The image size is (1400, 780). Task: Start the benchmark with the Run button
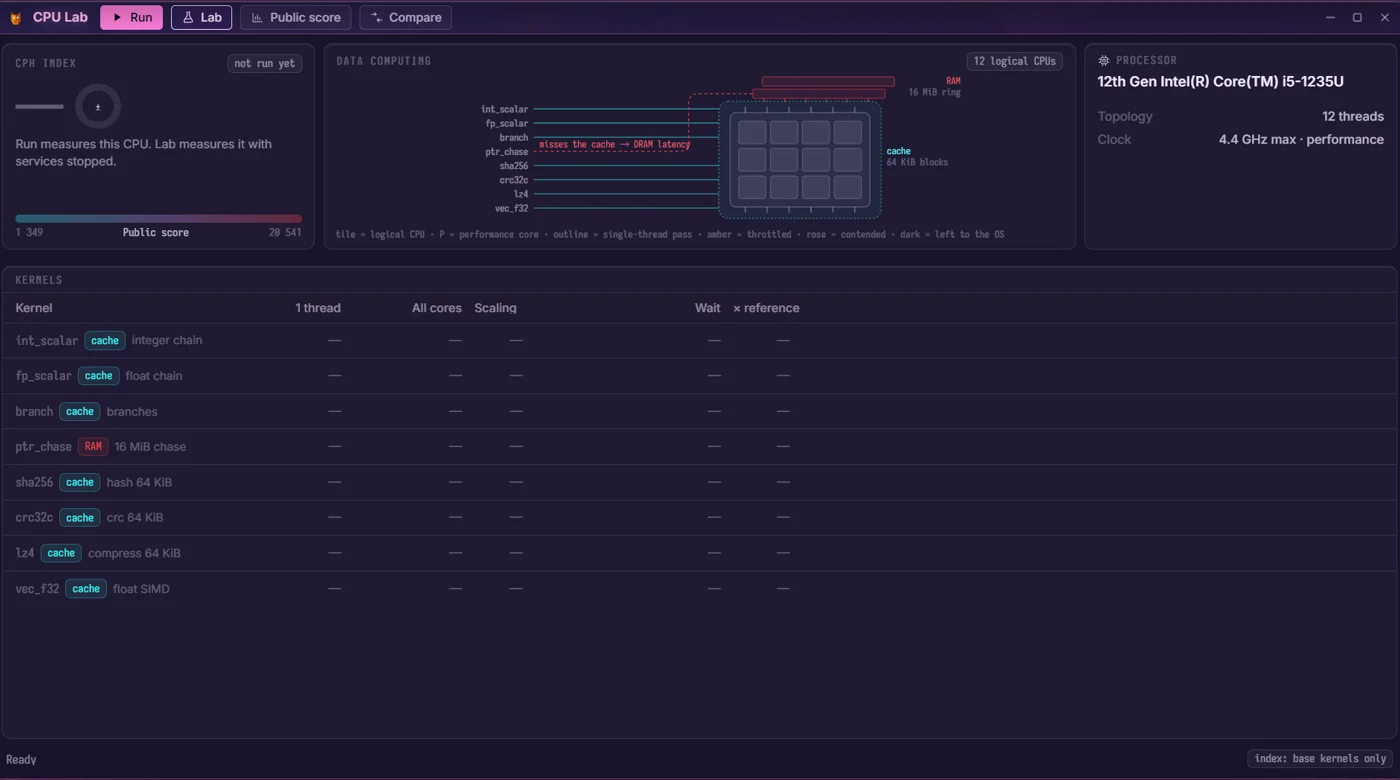131,18
